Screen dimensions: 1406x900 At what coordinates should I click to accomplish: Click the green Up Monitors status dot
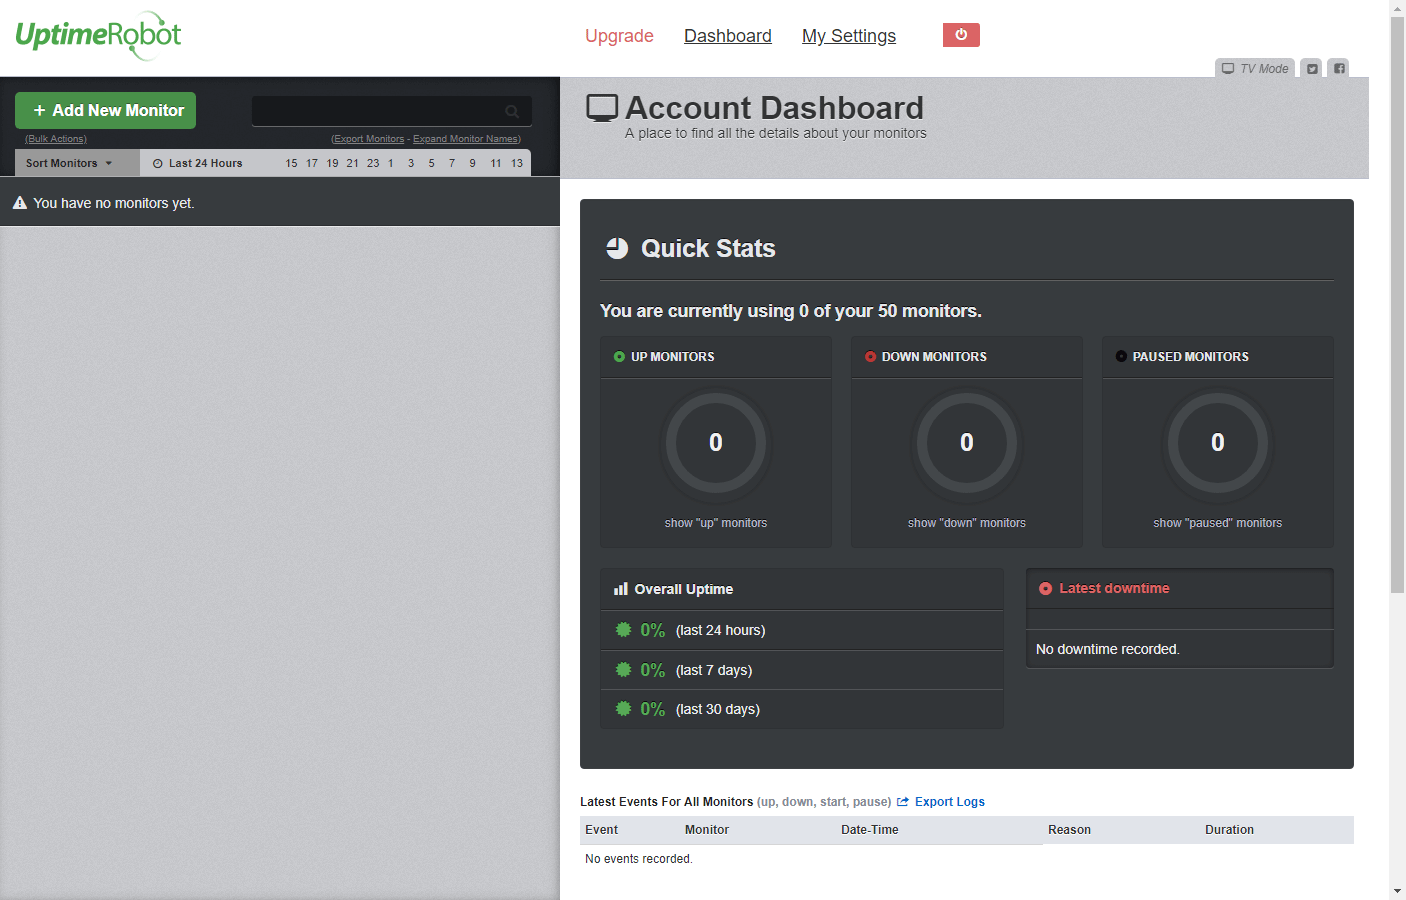pos(619,357)
